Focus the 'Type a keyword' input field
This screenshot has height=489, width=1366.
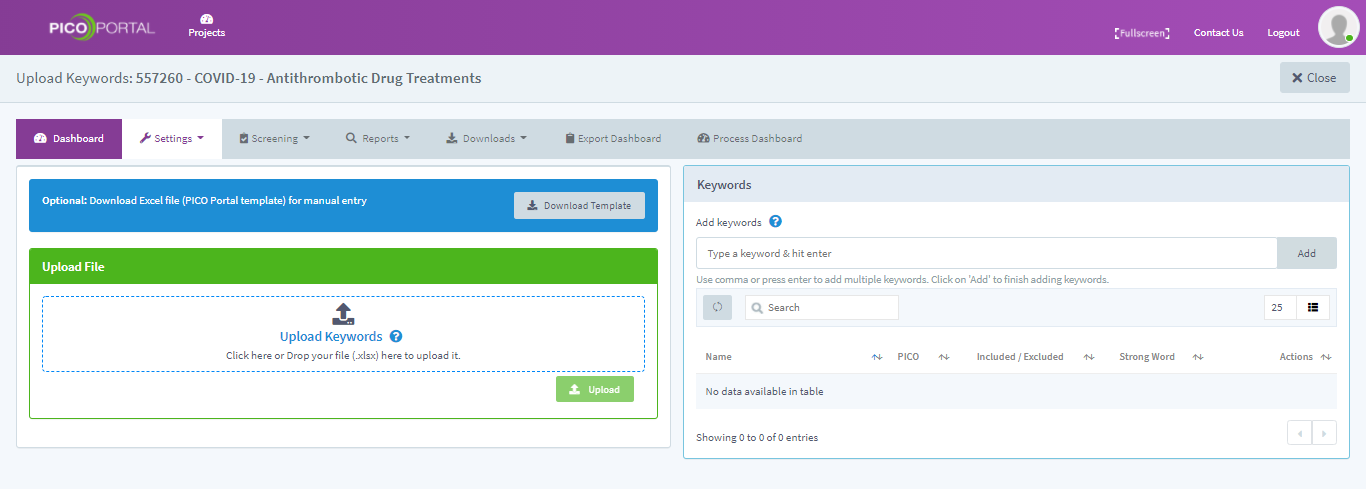coord(986,253)
